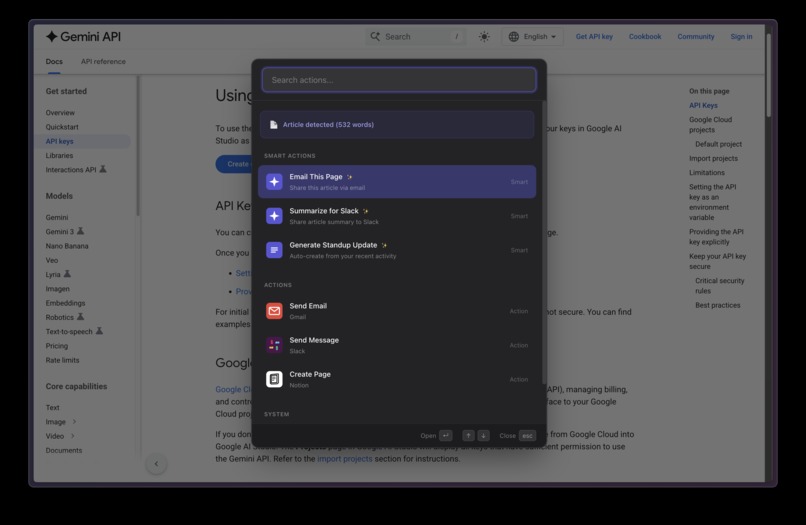The width and height of the screenshot is (806, 525).
Task: Open Quickstart in the sidebar
Action: 62,127
